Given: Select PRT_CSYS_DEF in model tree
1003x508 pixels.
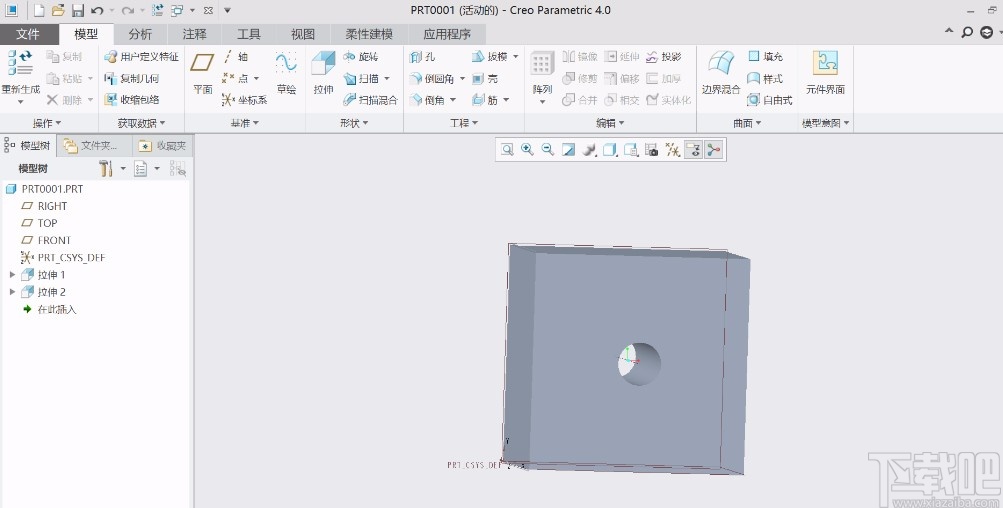Looking at the screenshot, I should pos(70,257).
